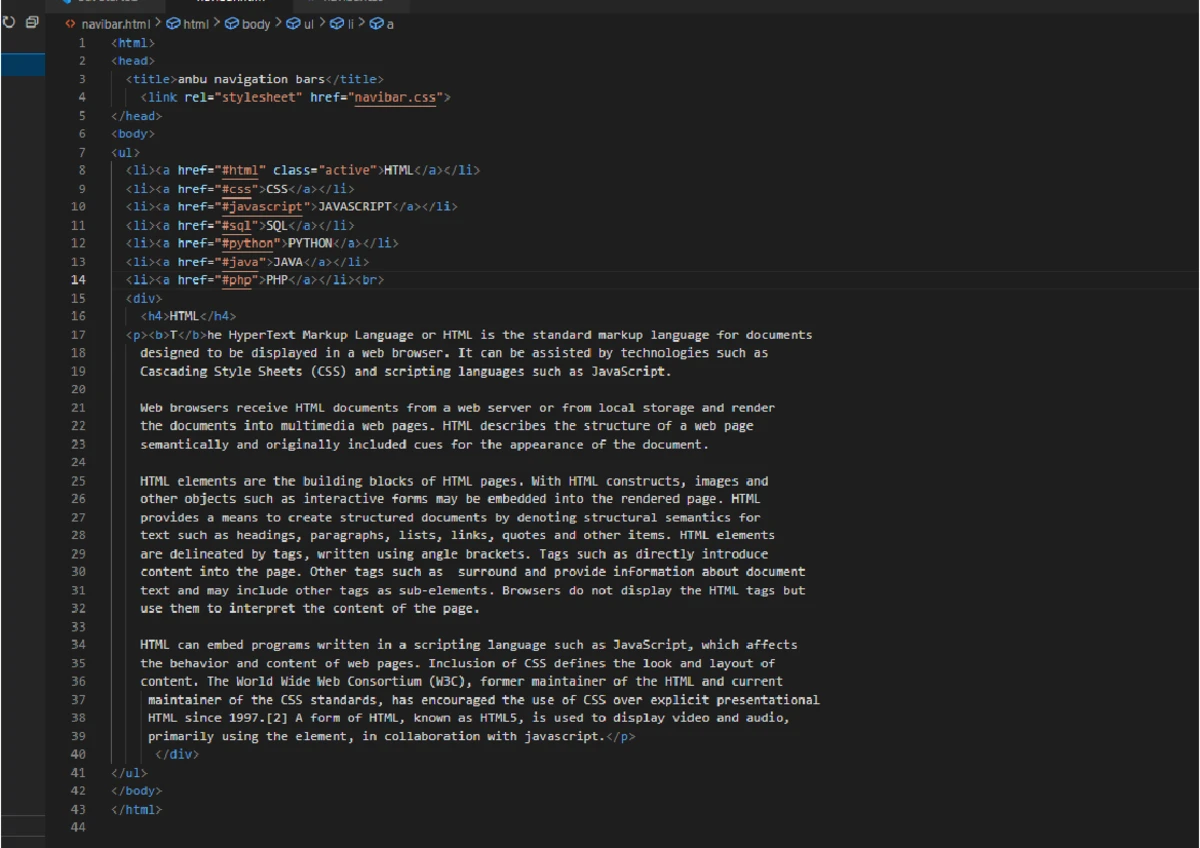The width and height of the screenshot is (1200, 848).
Task: Click the closing </html> tag on line 43
Action: [x=137, y=809]
